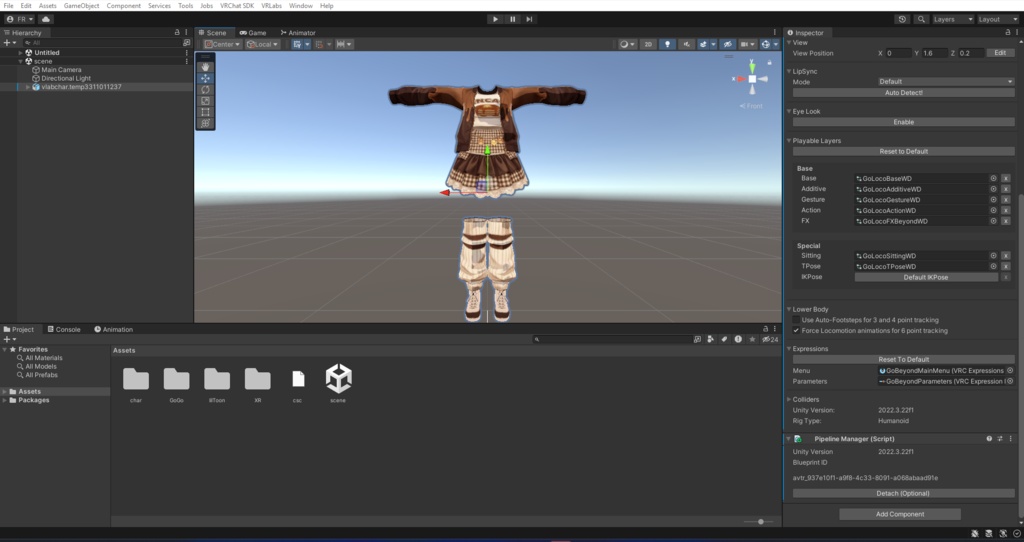Enable Use Auto-Footsteps for 3 and 4 point tracking

(796, 320)
